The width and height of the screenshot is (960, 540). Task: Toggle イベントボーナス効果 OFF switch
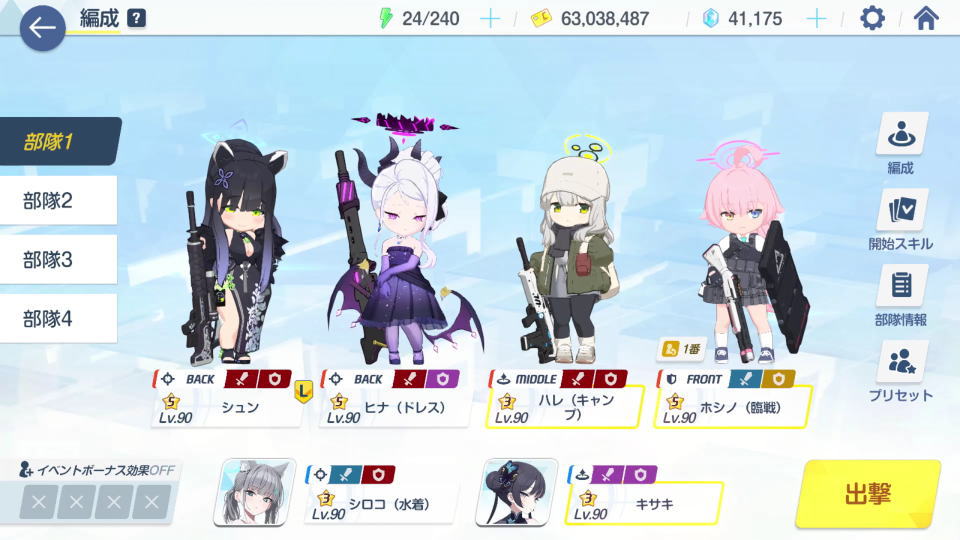point(97,470)
